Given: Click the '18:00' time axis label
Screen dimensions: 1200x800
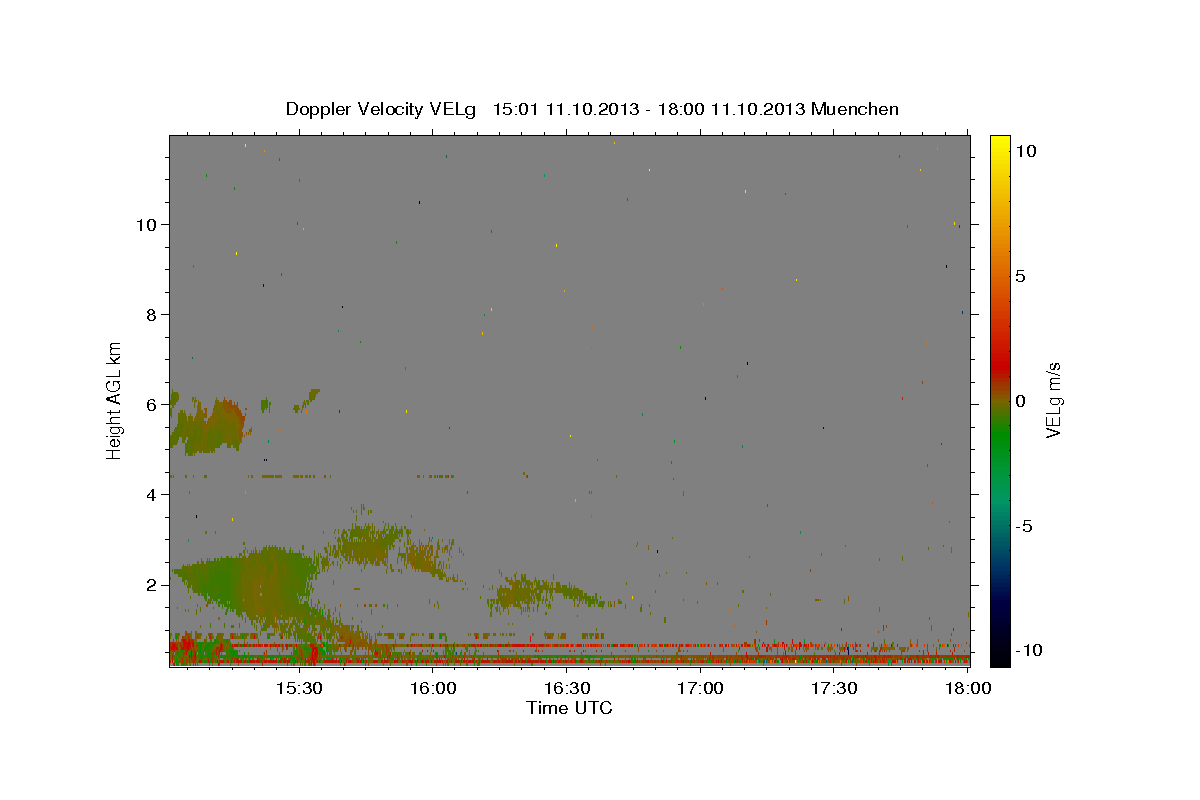Looking at the screenshot, I should point(968,689).
